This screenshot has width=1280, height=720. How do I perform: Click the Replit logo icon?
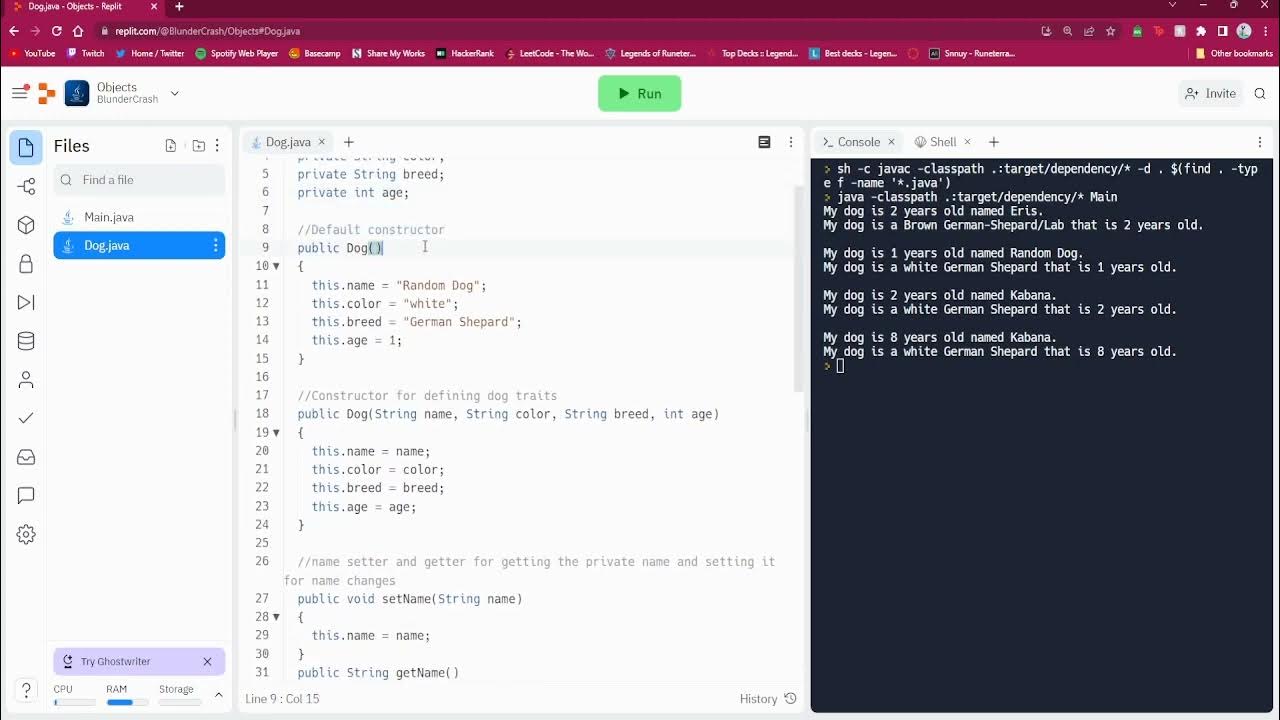point(46,93)
